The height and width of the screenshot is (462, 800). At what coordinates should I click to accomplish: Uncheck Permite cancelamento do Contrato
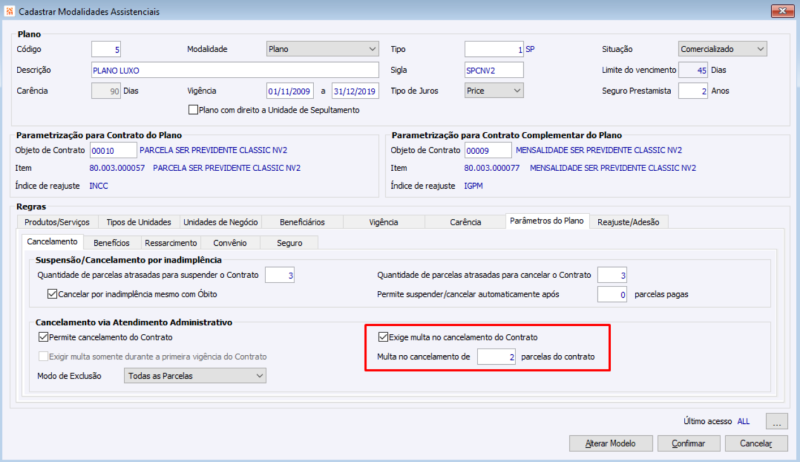[x=43, y=337]
